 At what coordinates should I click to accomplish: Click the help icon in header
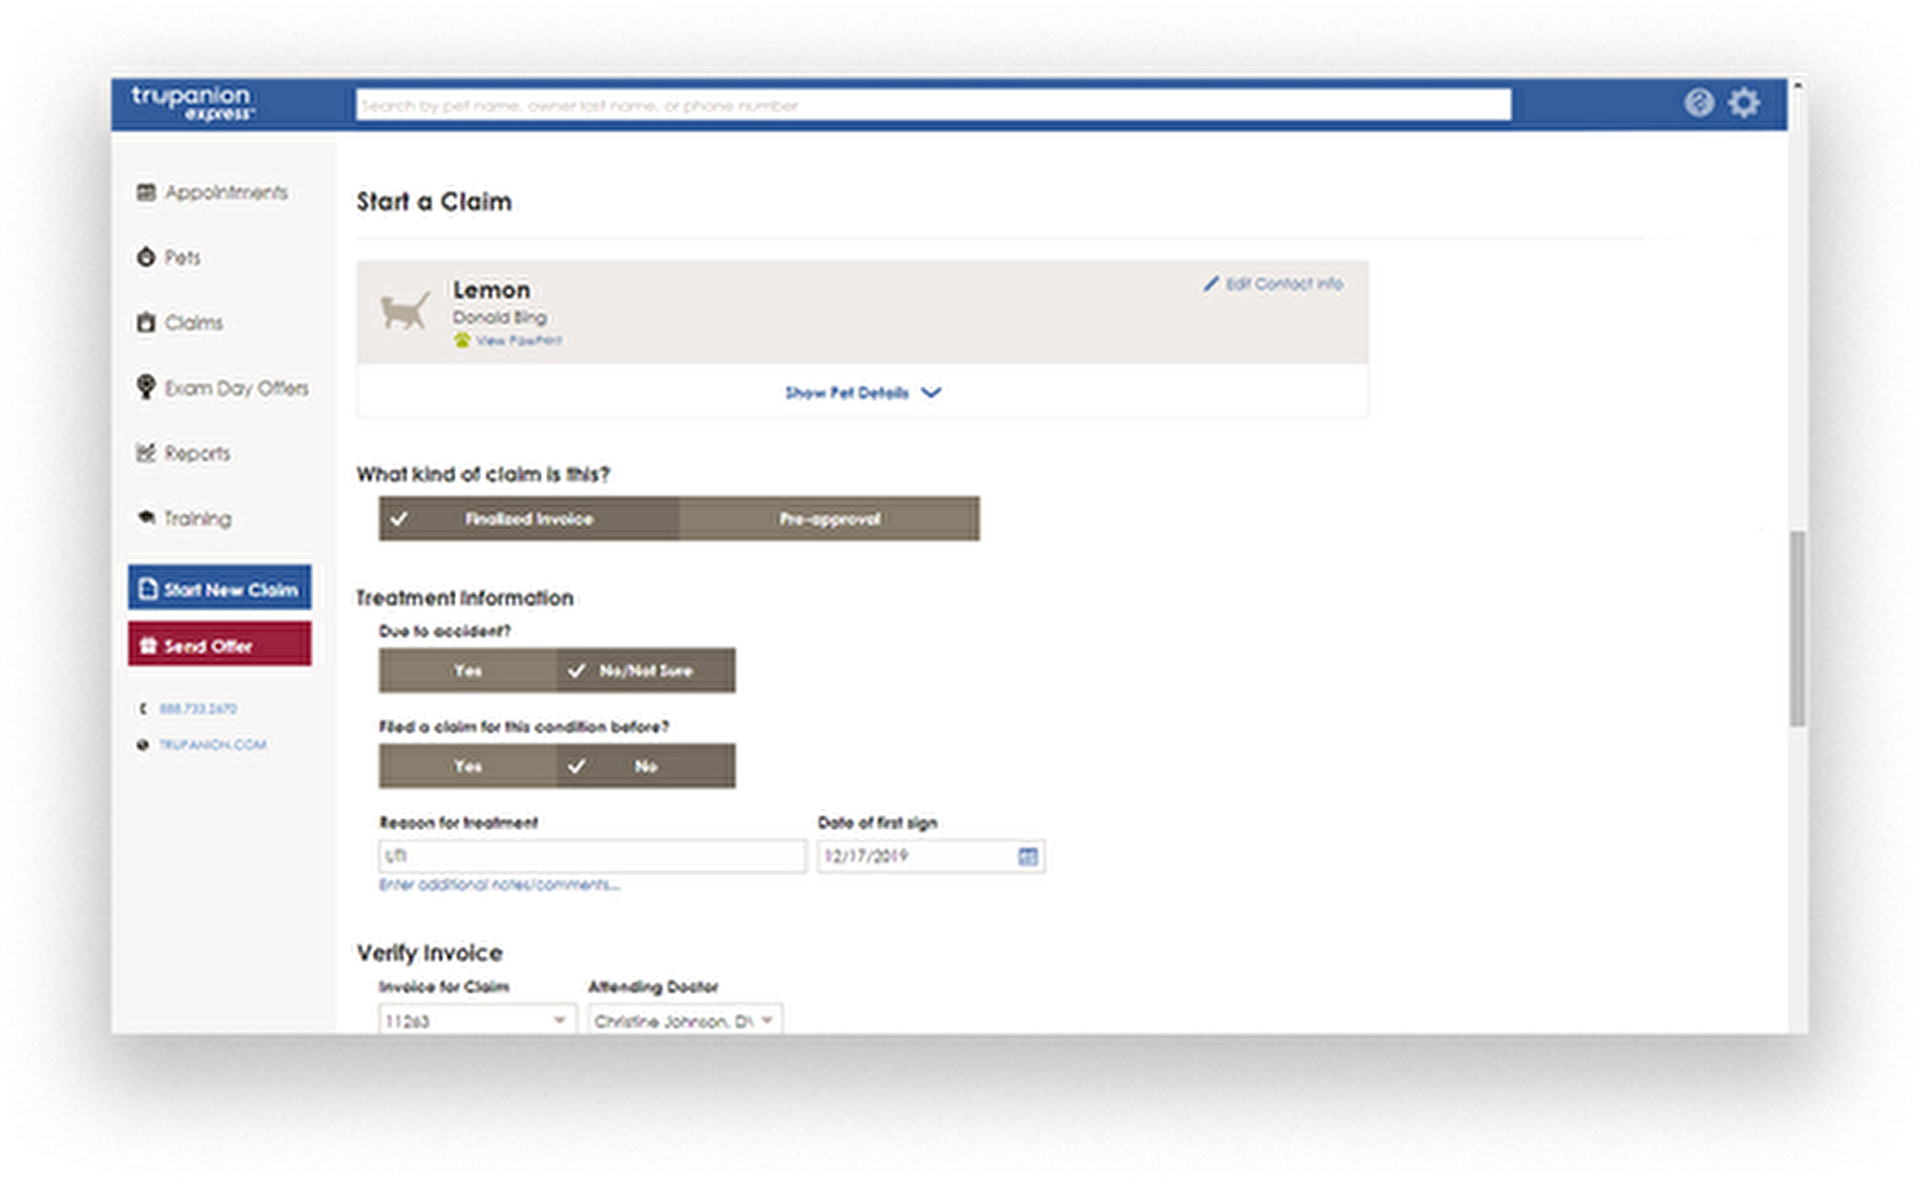(x=1698, y=103)
